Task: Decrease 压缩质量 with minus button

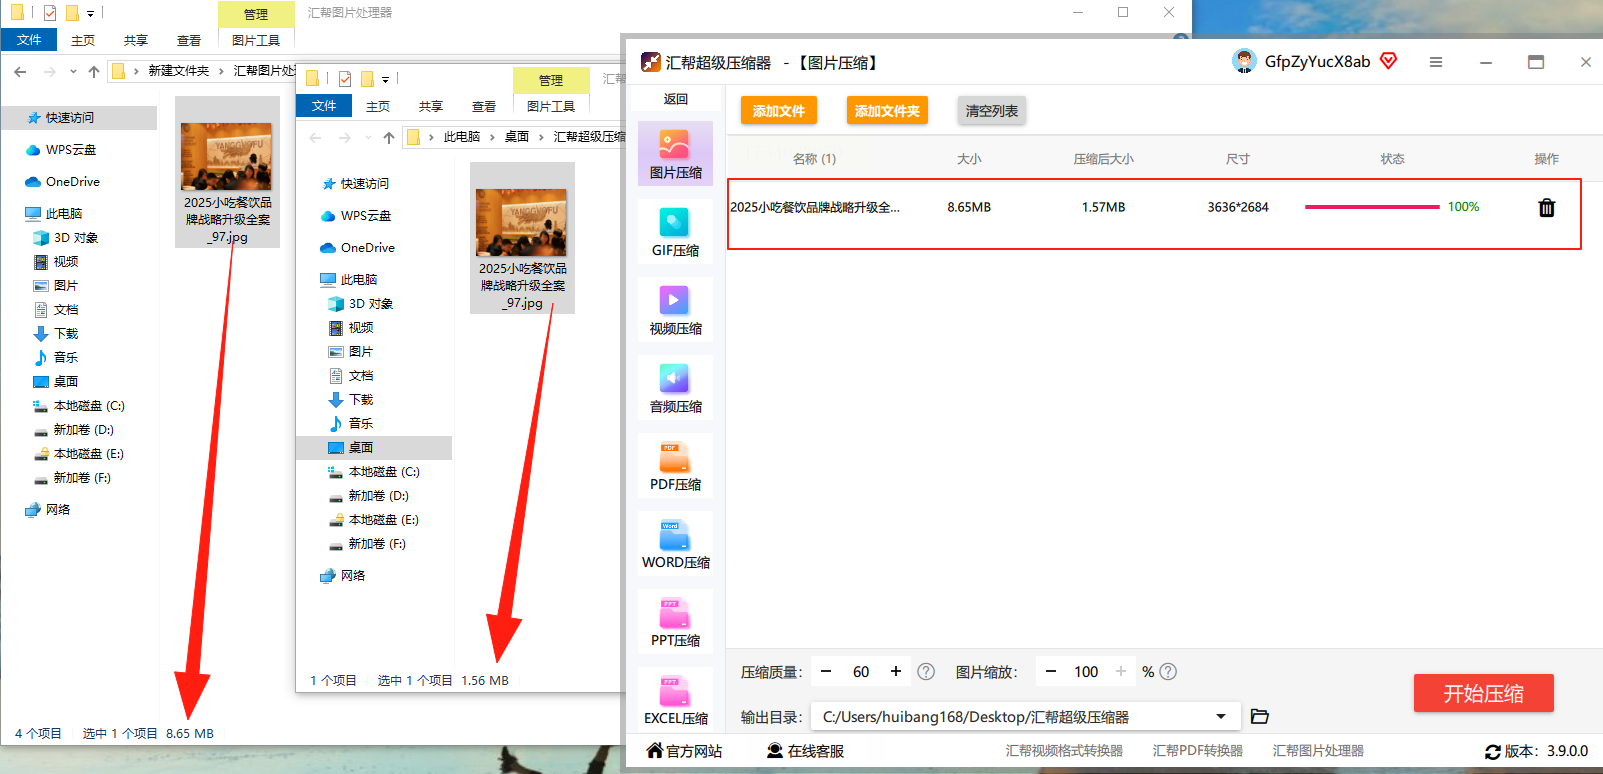Action: [826, 671]
